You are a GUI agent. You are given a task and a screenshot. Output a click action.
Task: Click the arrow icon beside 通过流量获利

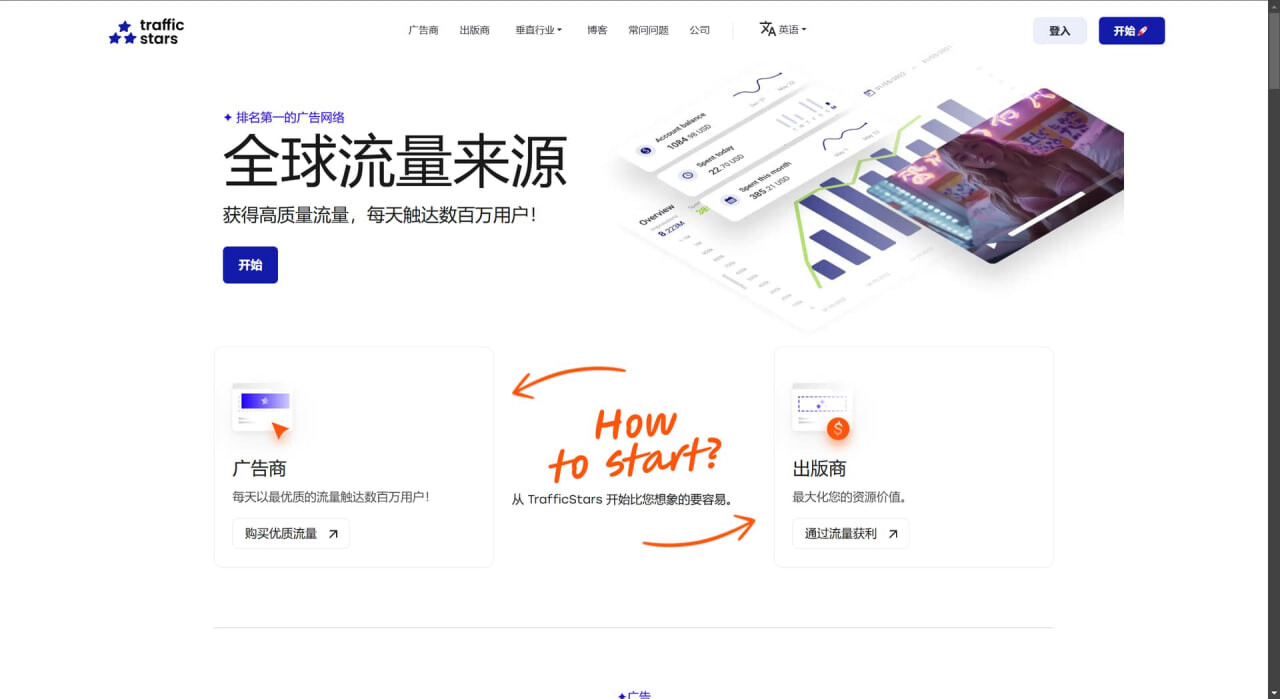pos(893,534)
